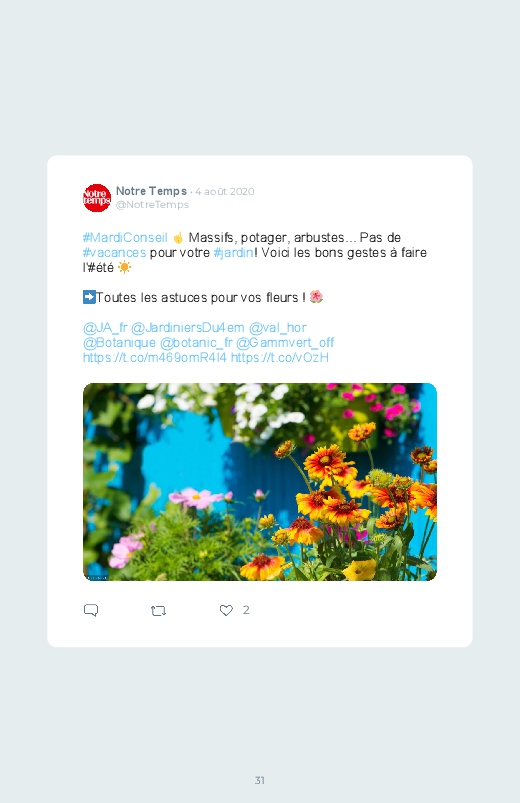The image size is (520, 803).
Task: Open the #MardiConseil hashtag
Action: click(125, 238)
